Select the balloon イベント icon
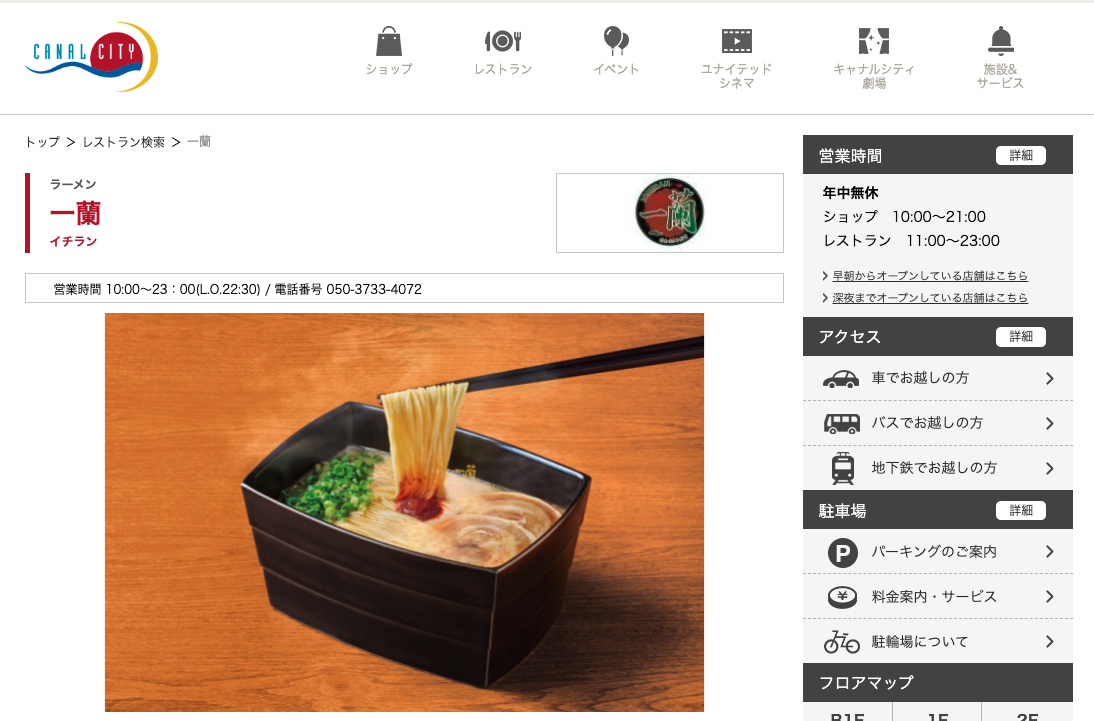This screenshot has width=1094, height=721. click(x=616, y=40)
